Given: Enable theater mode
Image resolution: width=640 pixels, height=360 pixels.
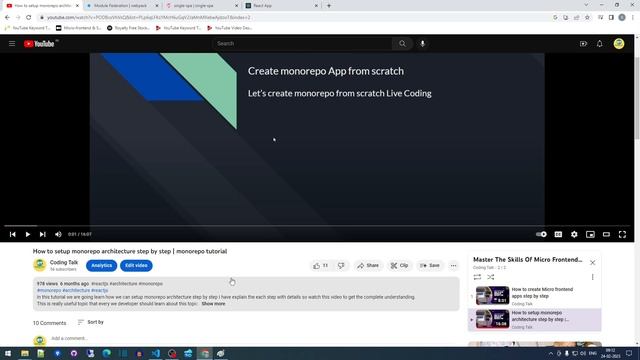Looking at the screenshot, I should point(607,234).
